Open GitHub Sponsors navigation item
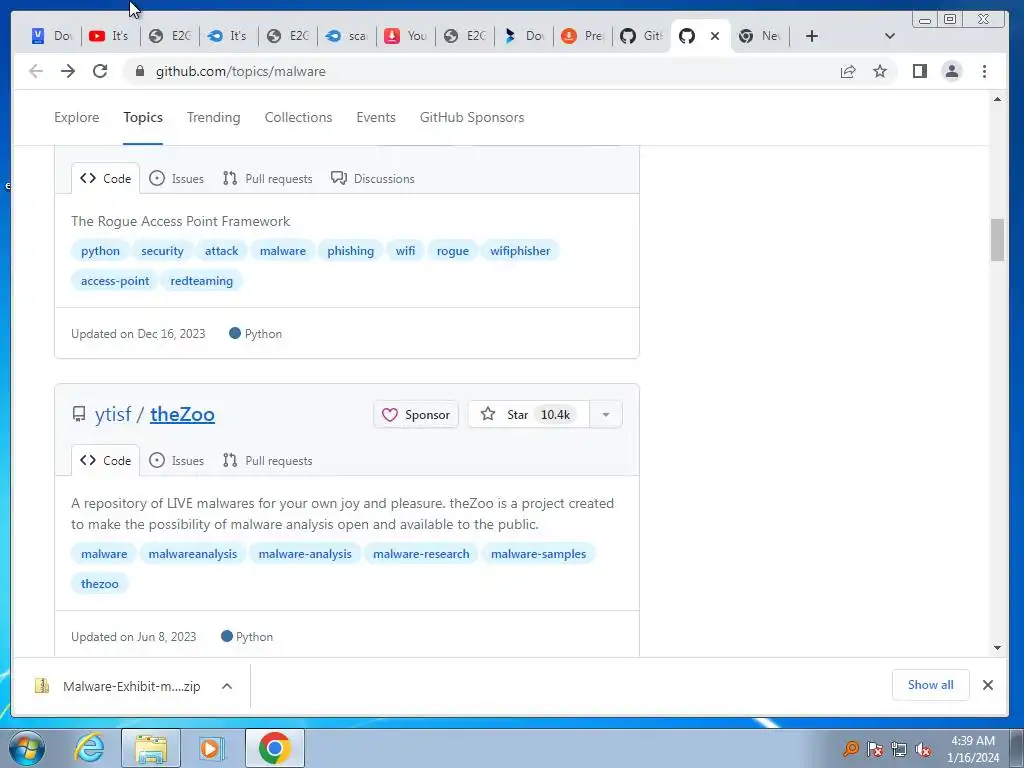 point(472,118)
